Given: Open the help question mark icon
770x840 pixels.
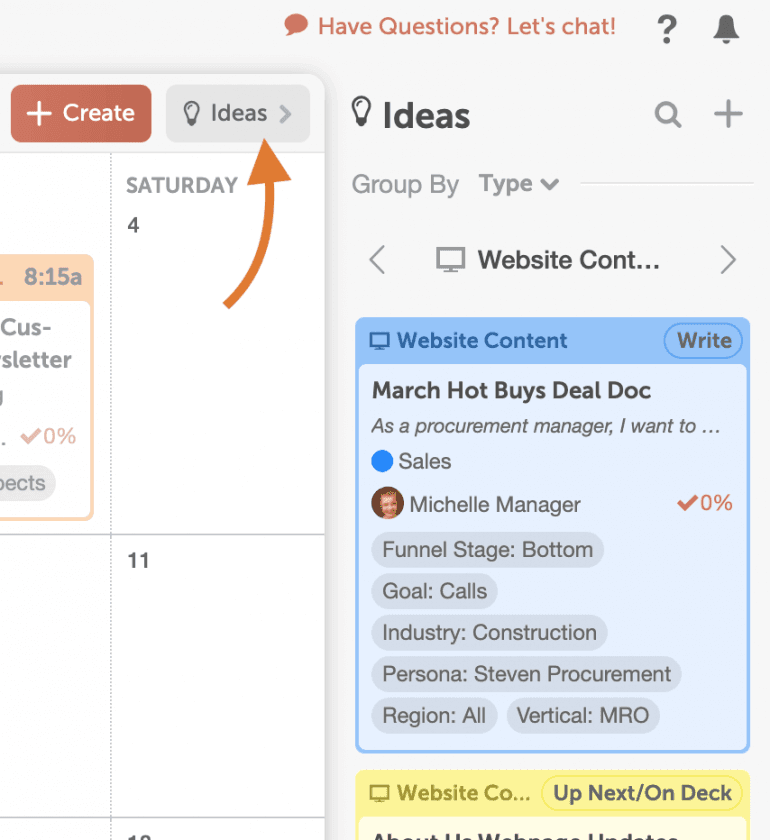Looking at the screenshot, I should click(x=667, y=29).
